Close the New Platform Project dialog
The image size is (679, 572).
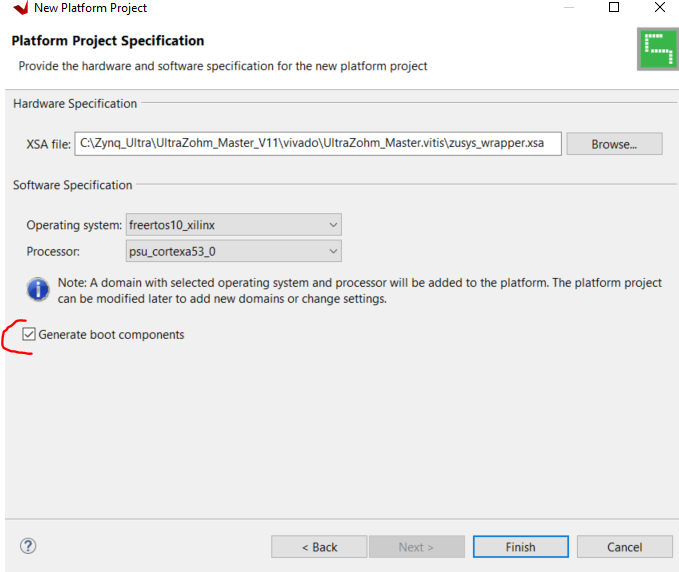pyautogui.click(x=659, y=8)
